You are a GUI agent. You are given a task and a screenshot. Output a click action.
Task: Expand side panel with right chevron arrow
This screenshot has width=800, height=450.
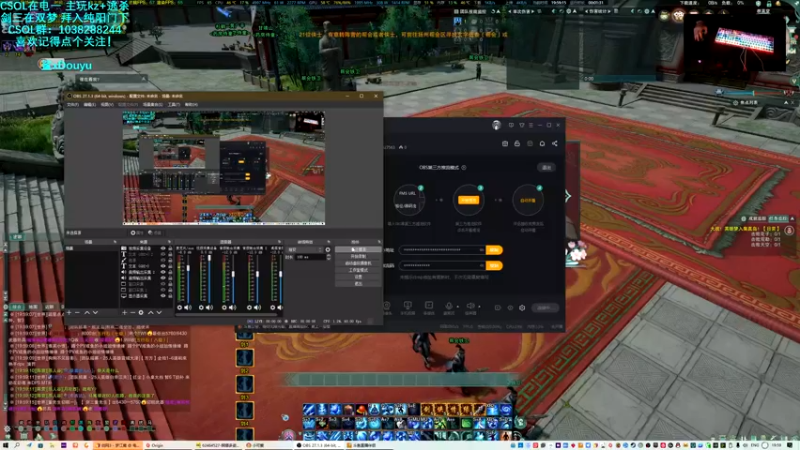567,196
